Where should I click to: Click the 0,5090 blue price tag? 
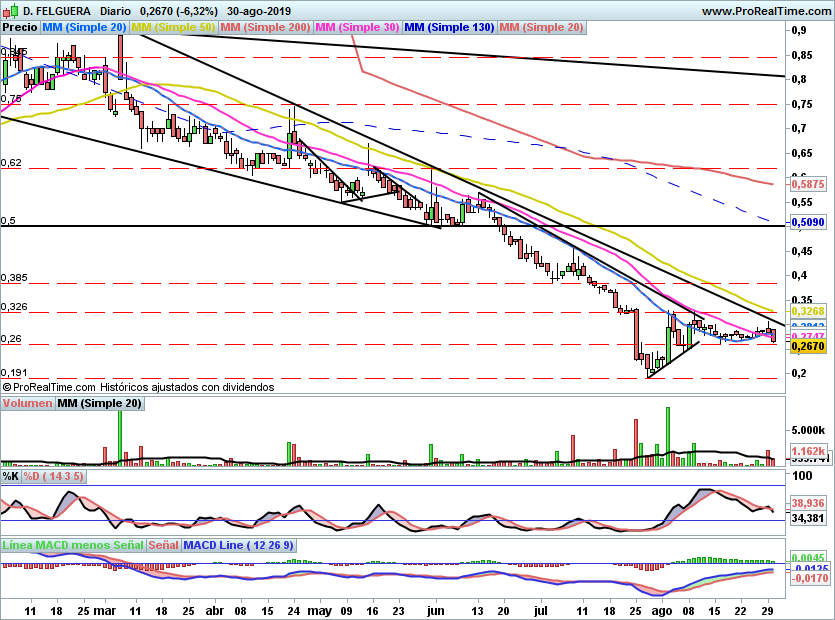click(x=808, y=222)
